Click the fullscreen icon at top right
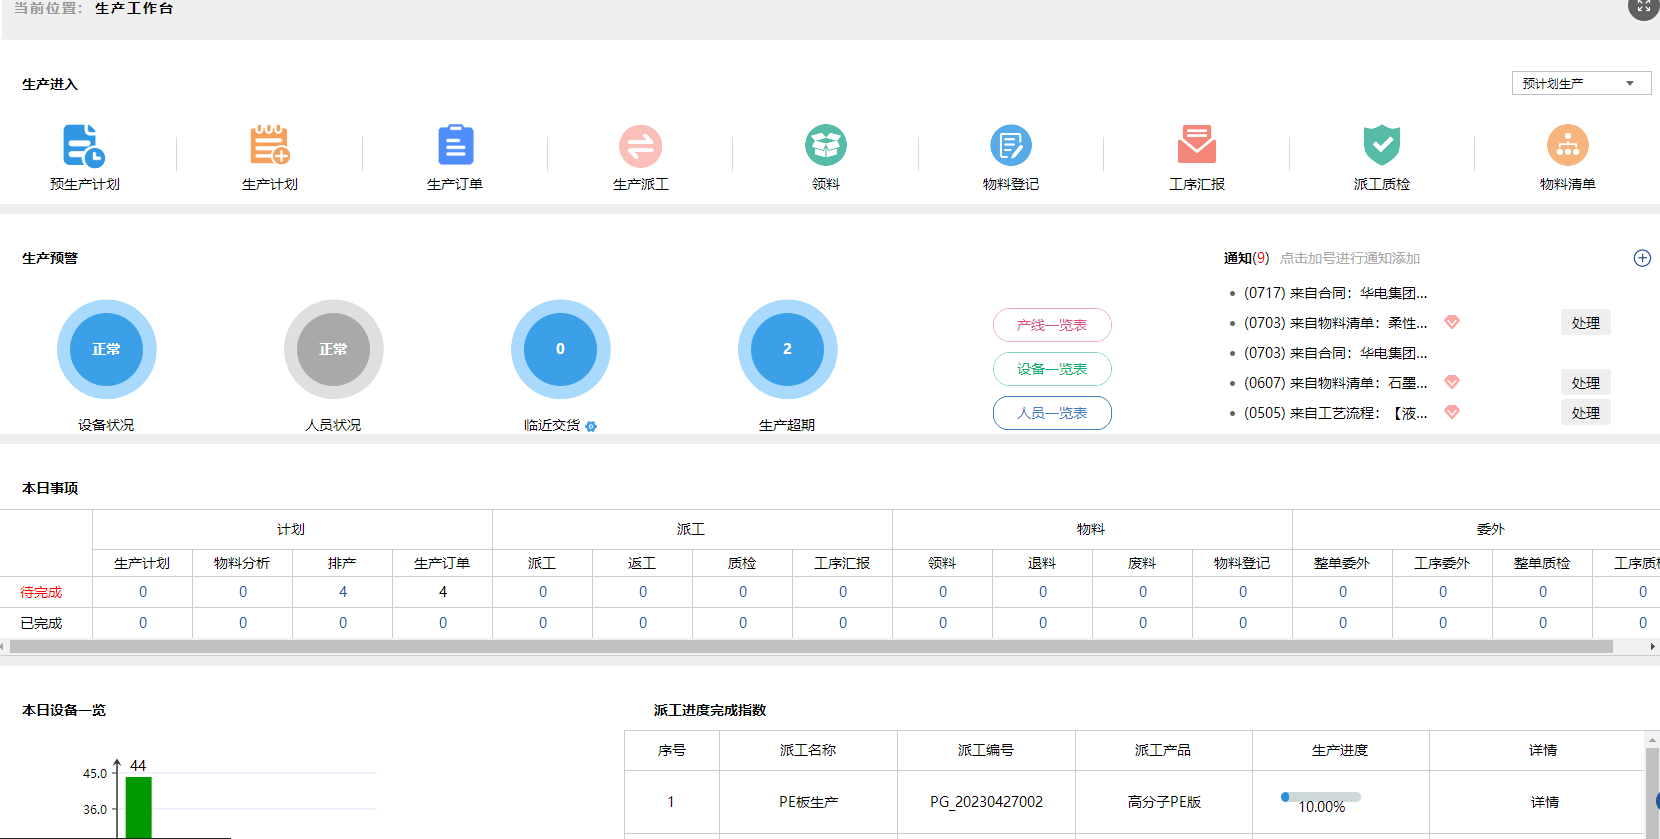Viewport: 1660px width, 839px height. click(1644, 7)
